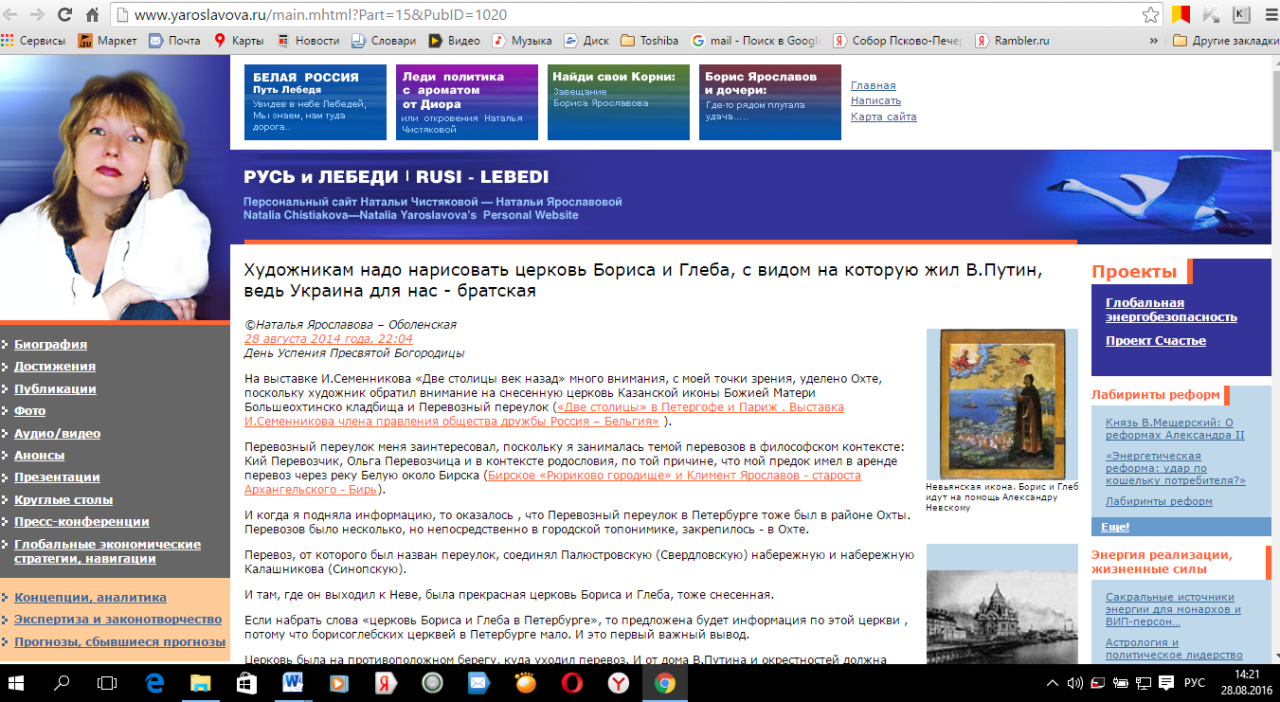This screenshot has height=702, width=1280.
Task: Open Фото in the left menu
Action: click(30, 411)
